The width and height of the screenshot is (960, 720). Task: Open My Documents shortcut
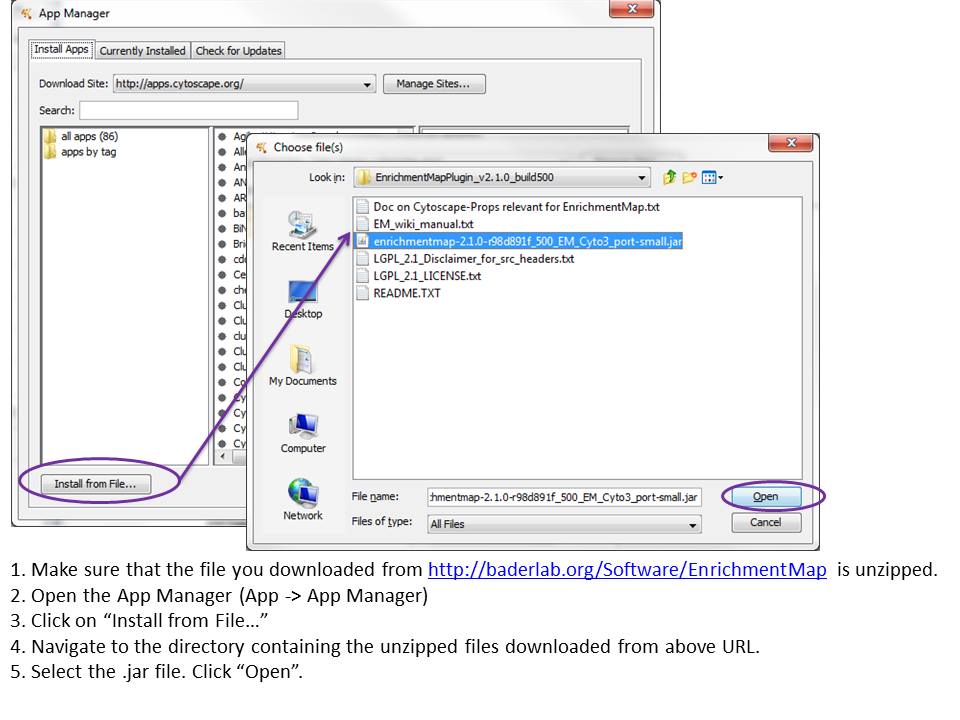point(302,365)
